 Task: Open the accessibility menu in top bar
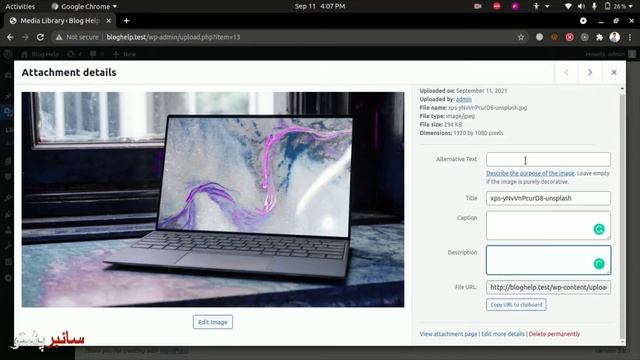point(540,6)
